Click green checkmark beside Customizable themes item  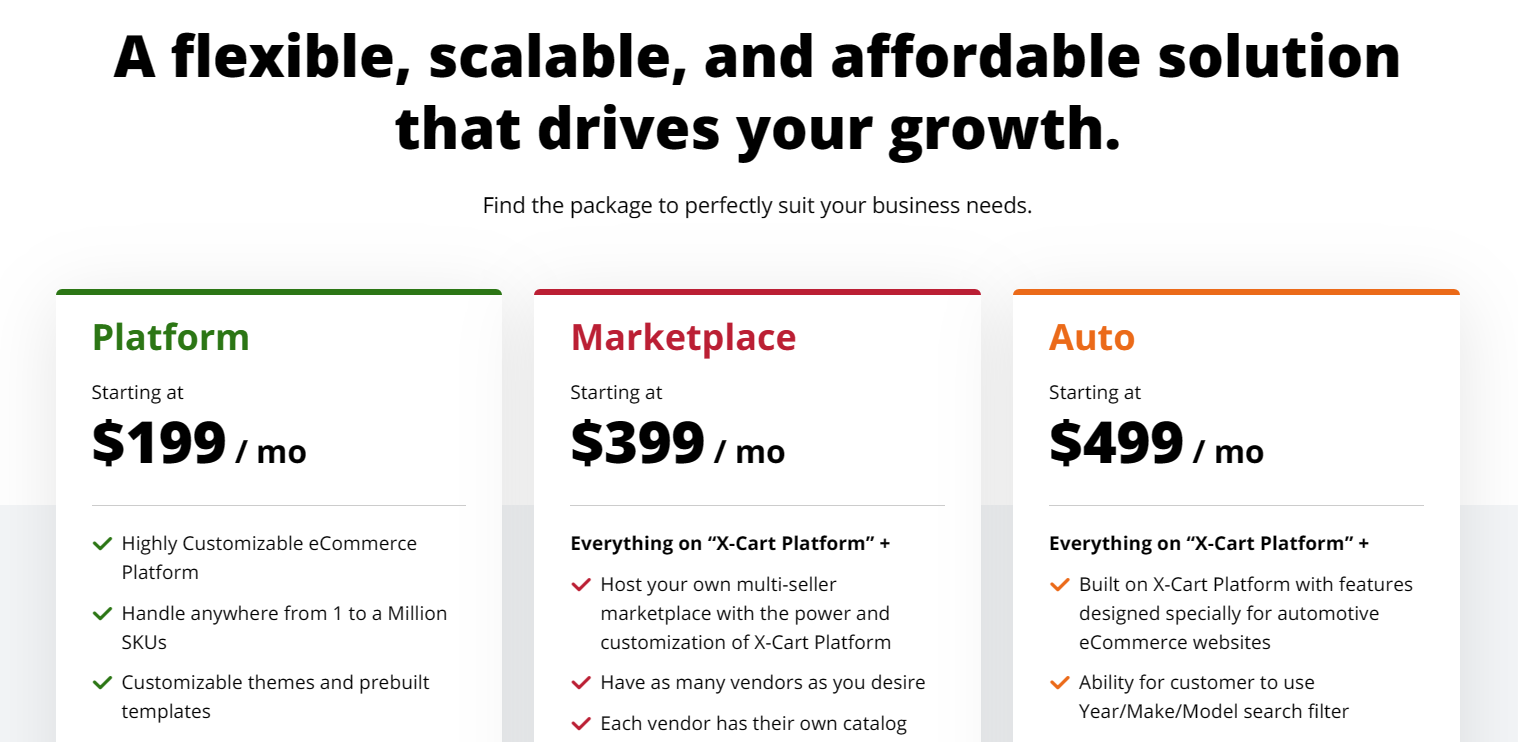[102, 683]
